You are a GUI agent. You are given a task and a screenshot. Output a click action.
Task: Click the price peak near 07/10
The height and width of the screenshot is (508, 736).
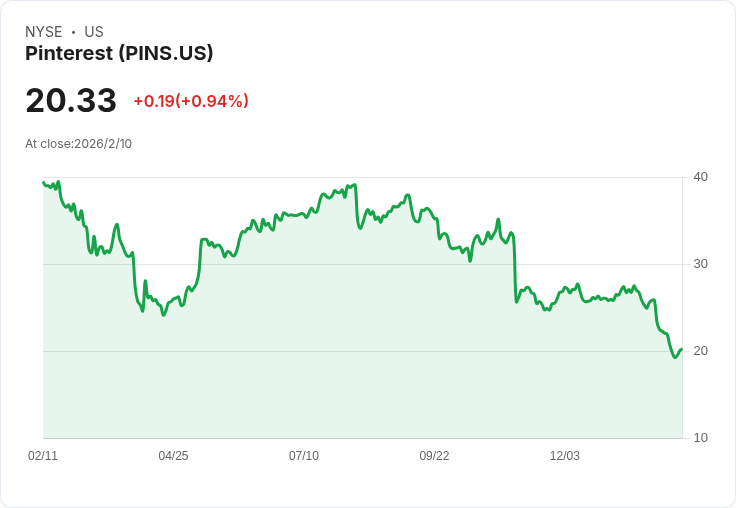pos(354,185)
